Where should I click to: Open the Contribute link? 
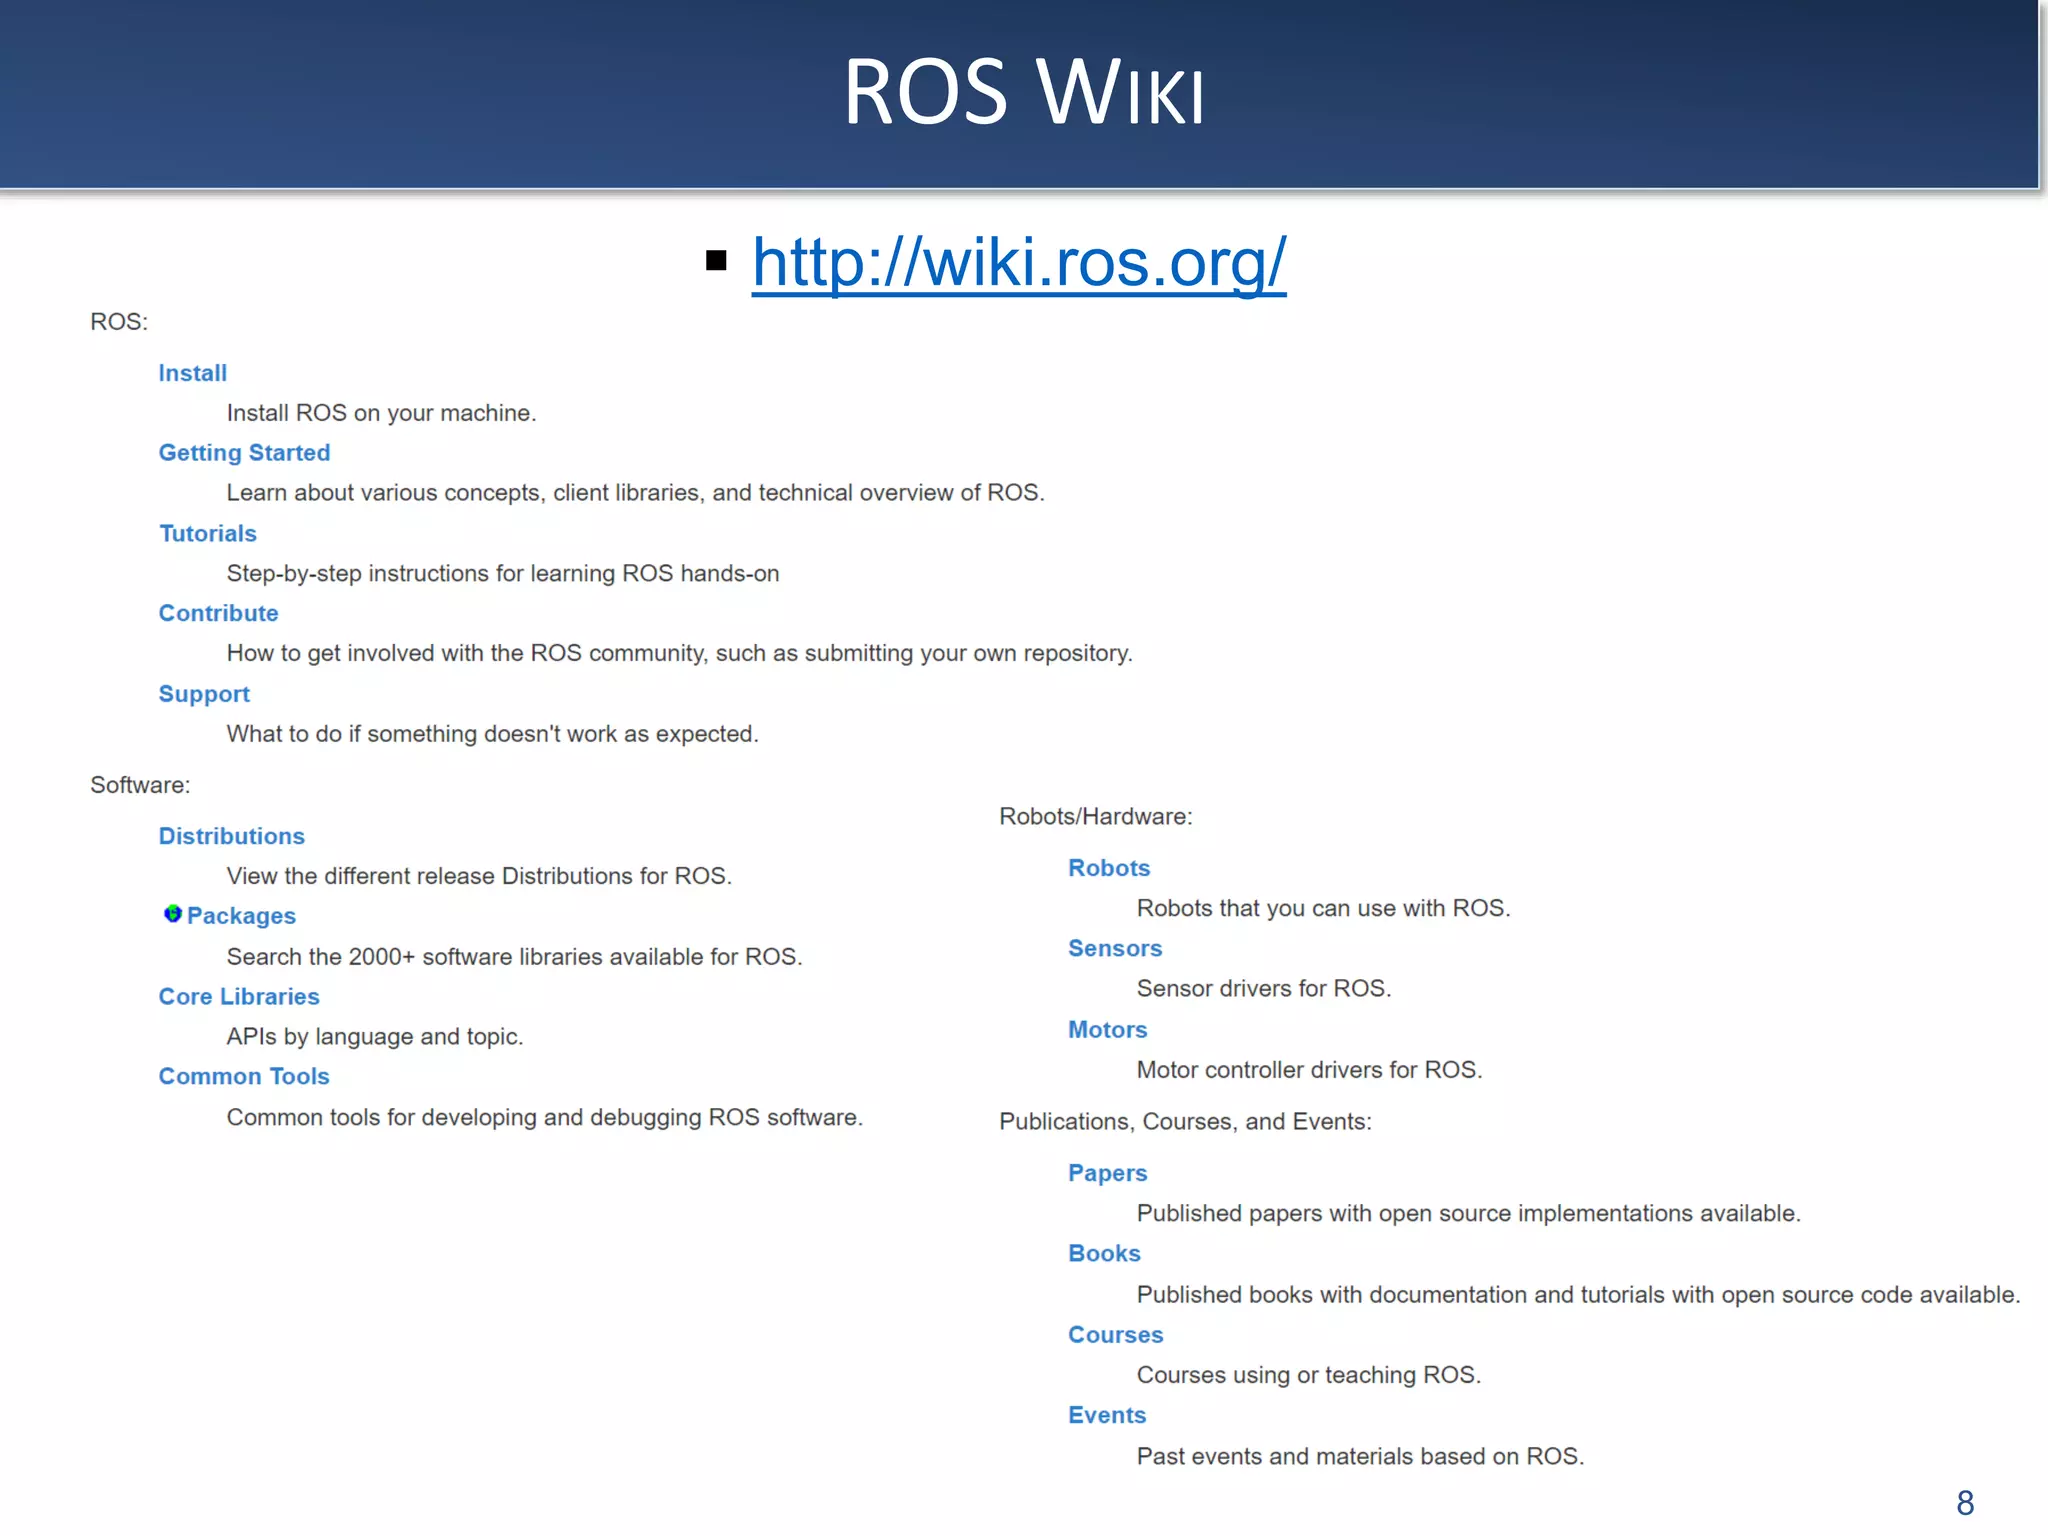point(218,613)
